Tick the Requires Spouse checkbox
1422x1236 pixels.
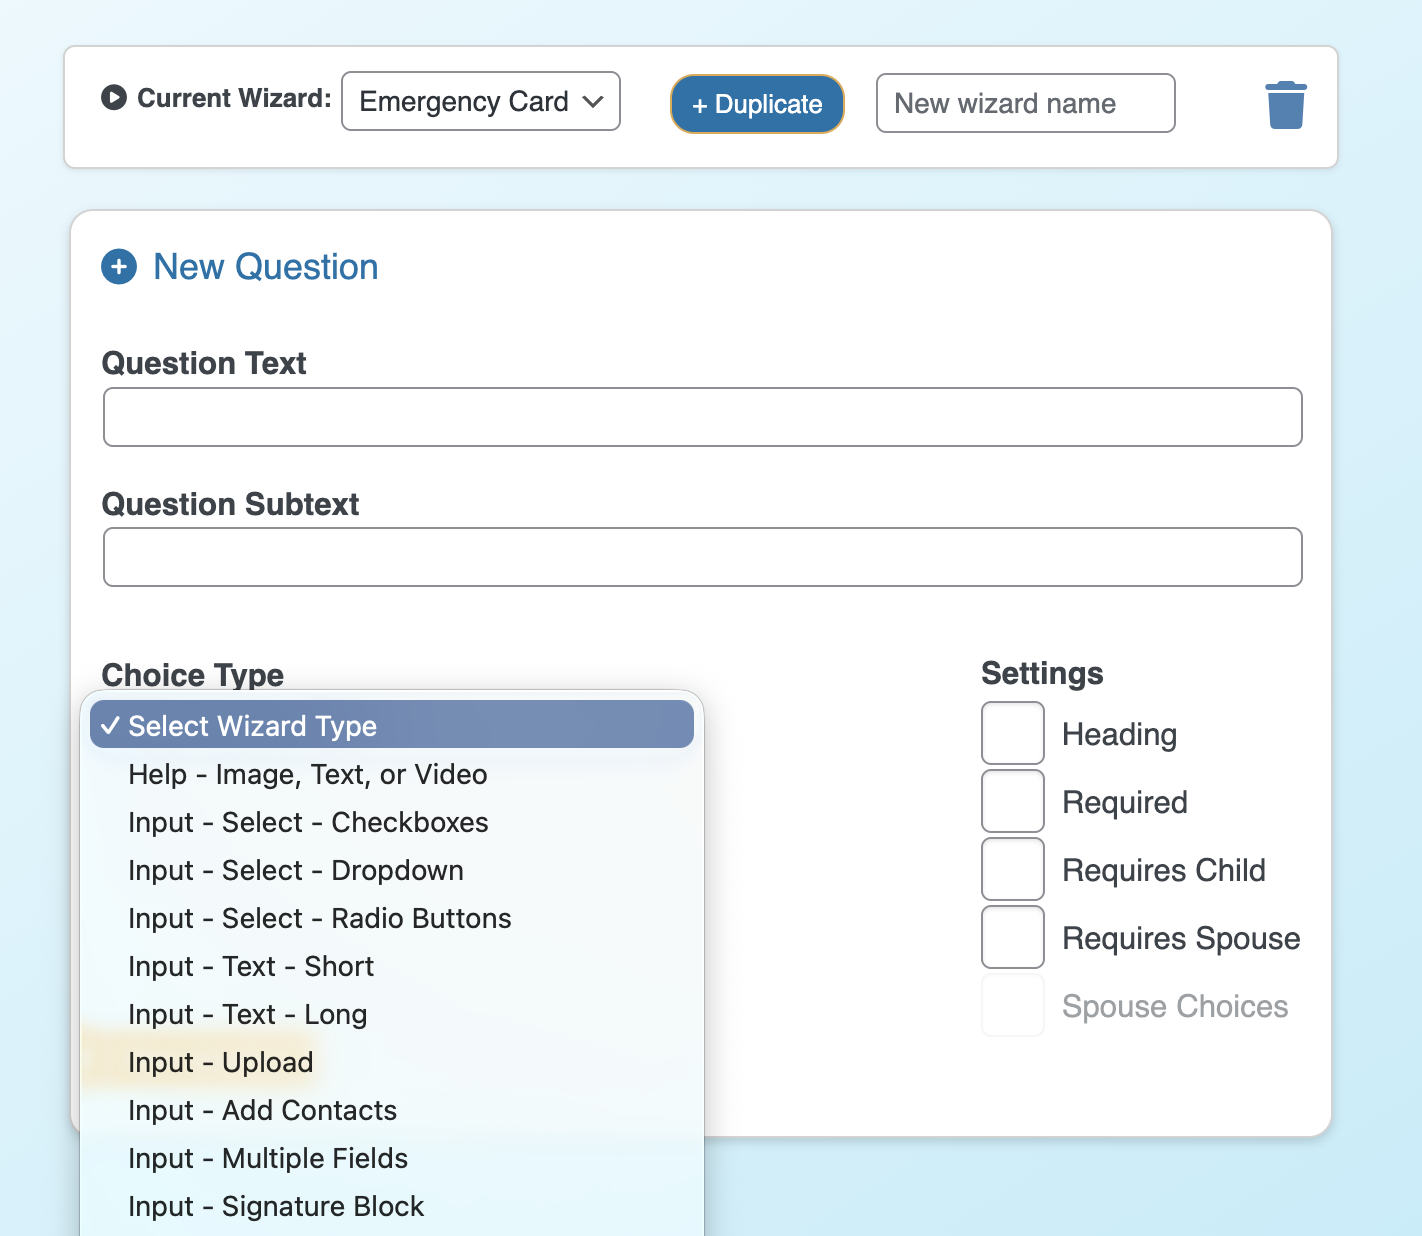[1013, 937]
